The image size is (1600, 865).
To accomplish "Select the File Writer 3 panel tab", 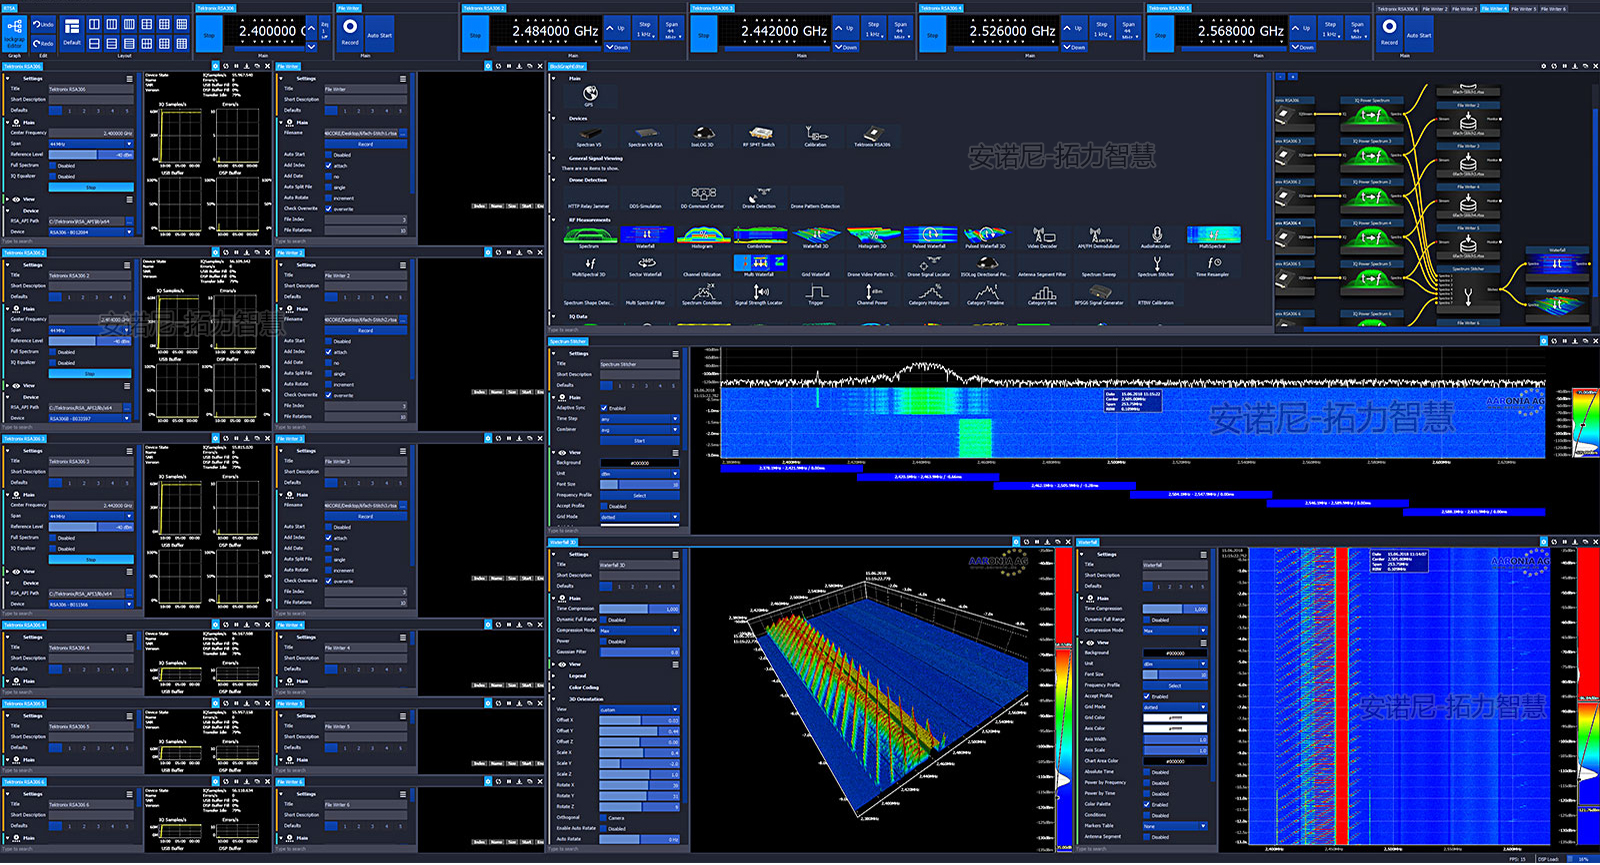I will (290, 439).
